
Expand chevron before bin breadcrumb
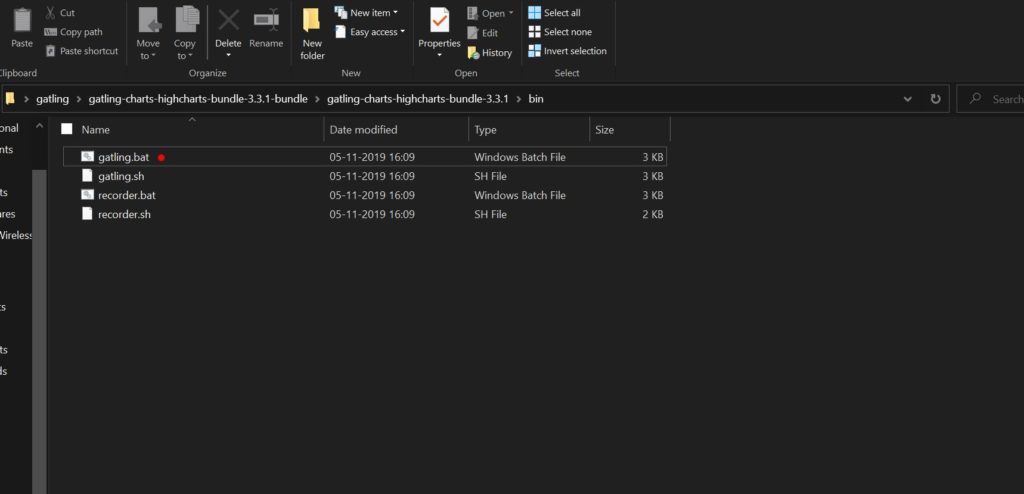[519, 99]
